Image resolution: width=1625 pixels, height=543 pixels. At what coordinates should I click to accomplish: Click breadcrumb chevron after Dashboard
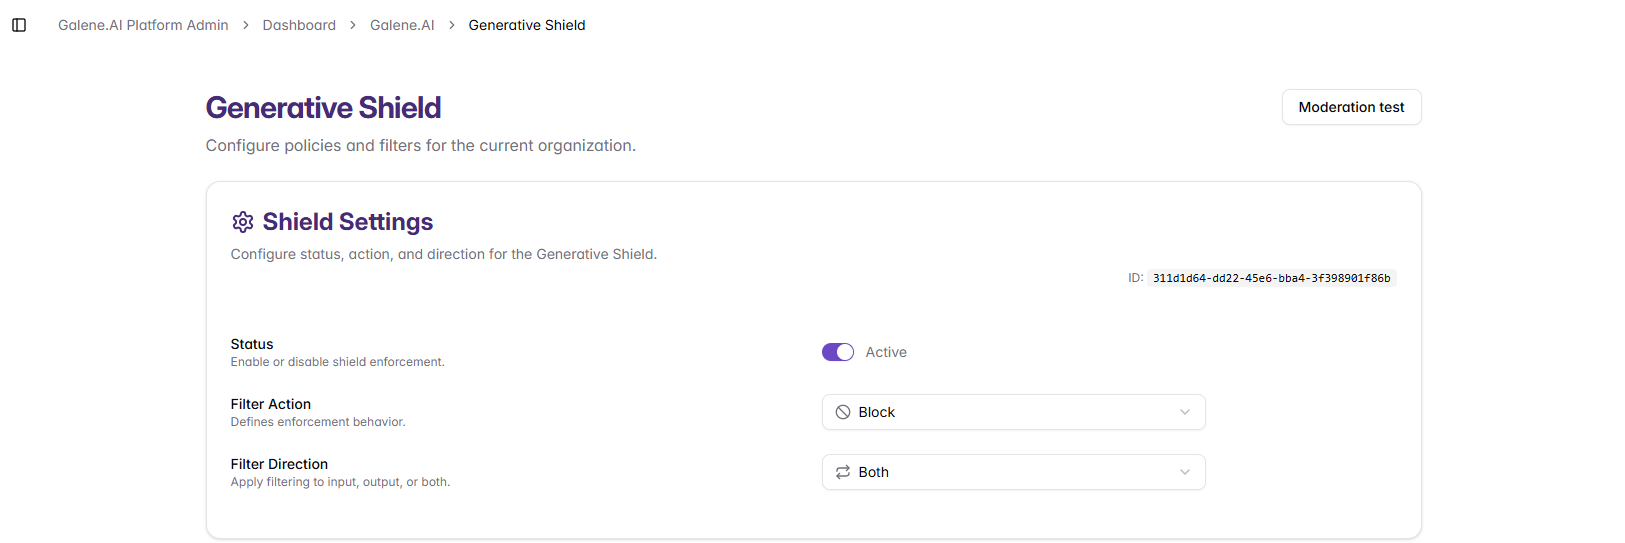(353, 25)
